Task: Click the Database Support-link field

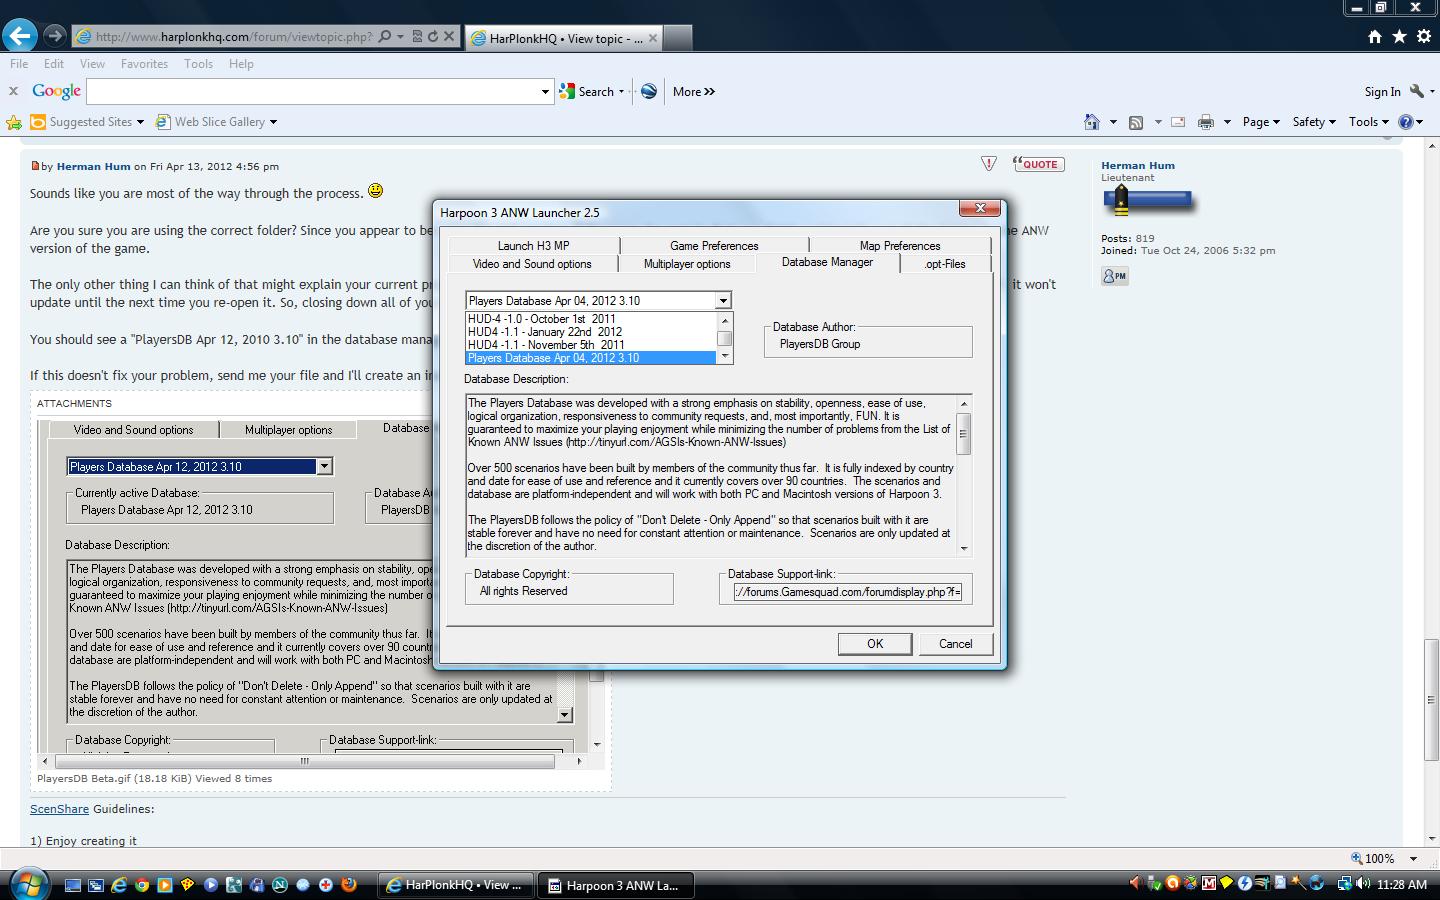Action: (846, 592)
